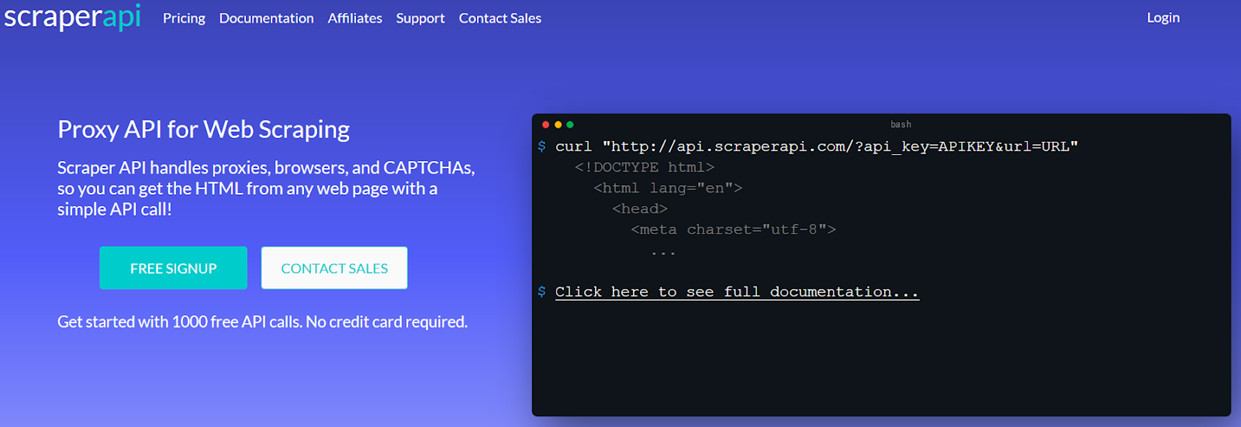Click the Proxy API for Web Scraping heading
The height and width of the screenshot is (427, 1241).
(204, 129)
